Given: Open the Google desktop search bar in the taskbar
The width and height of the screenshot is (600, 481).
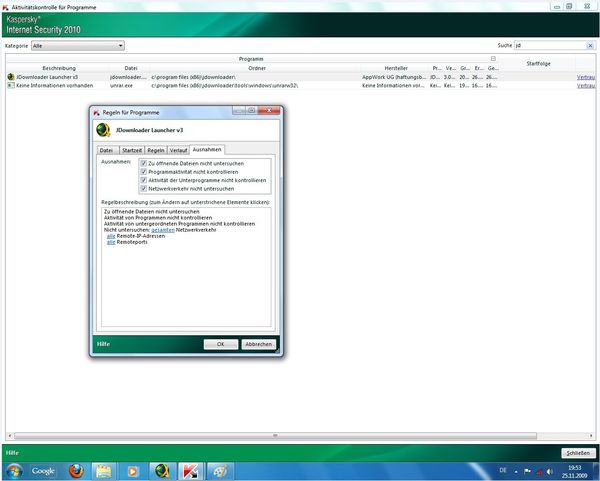Looking at the screenshot, I should pos(43,471).
